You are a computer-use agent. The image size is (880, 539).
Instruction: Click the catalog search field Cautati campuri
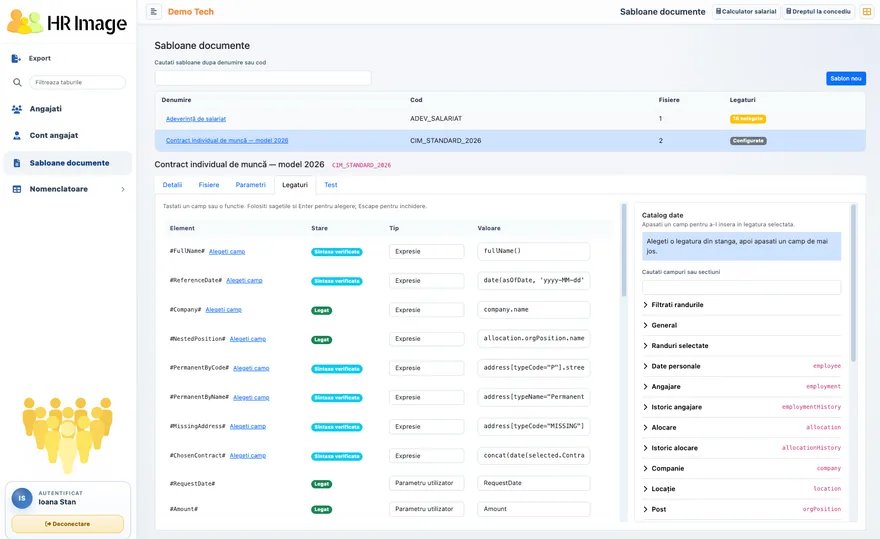pyautogui.click(x=741, y=287)
